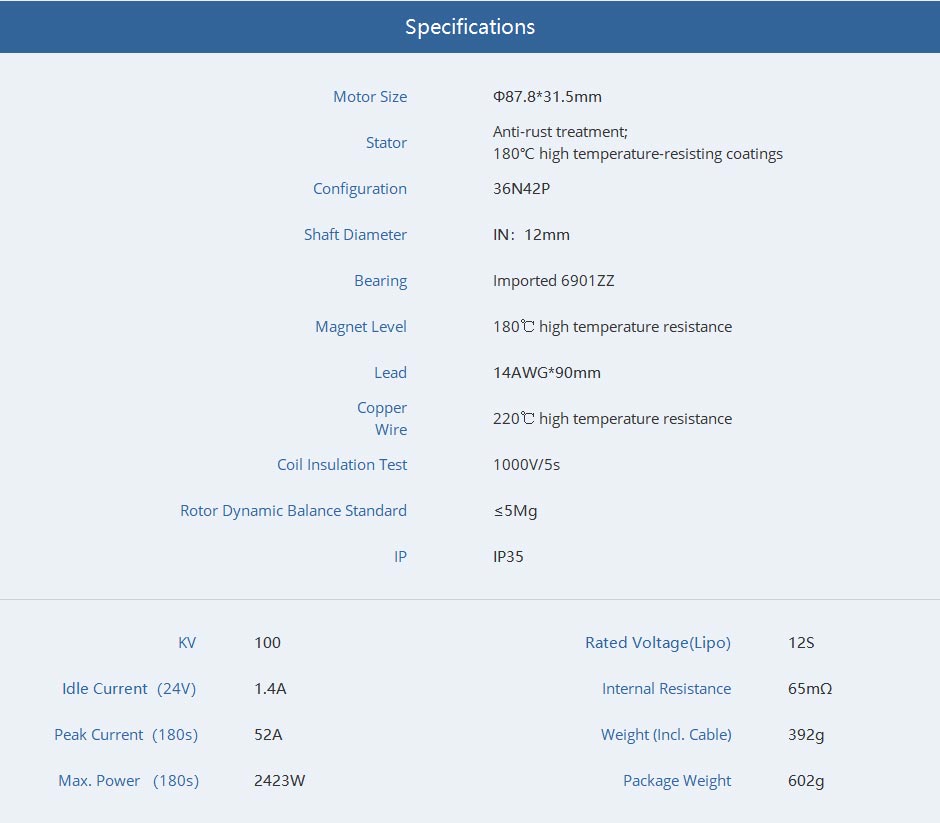Select the Copper Wire label
The image size is (940, 823).
click(x=382, y=418)
